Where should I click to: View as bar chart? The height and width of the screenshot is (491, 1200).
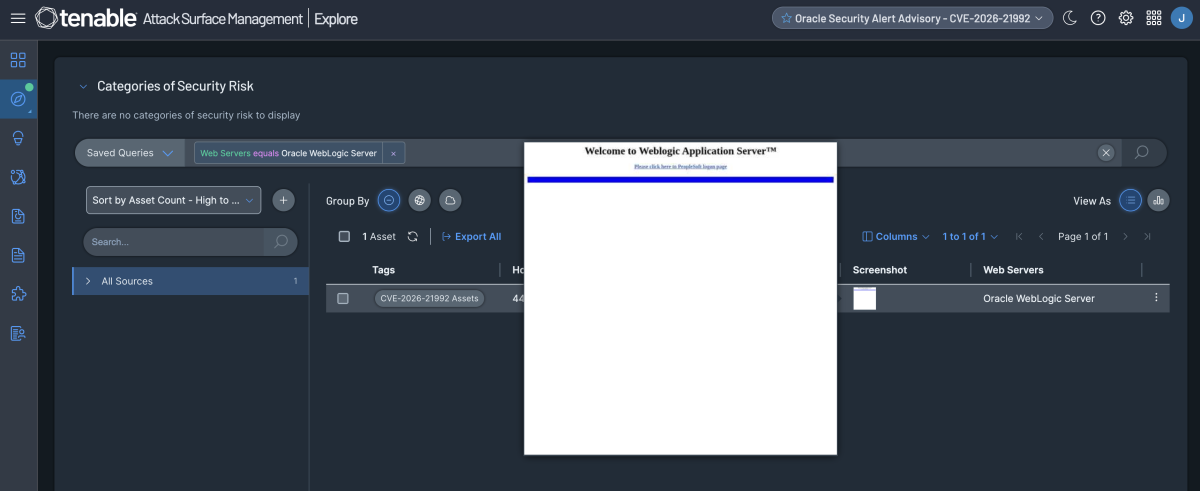[x=1158, y=200]
